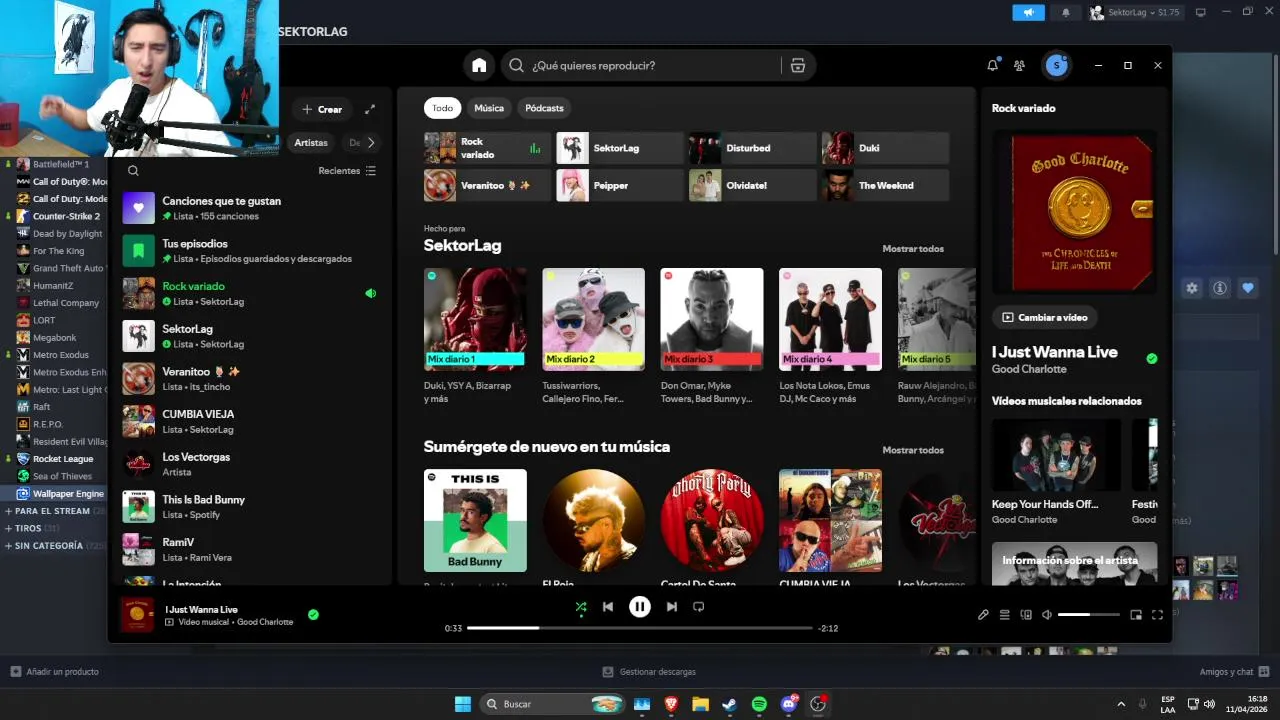Viewport: 1280px width, 720px height.
Task: Open Connect to a device icon
Action: [x=1026, y=615]
